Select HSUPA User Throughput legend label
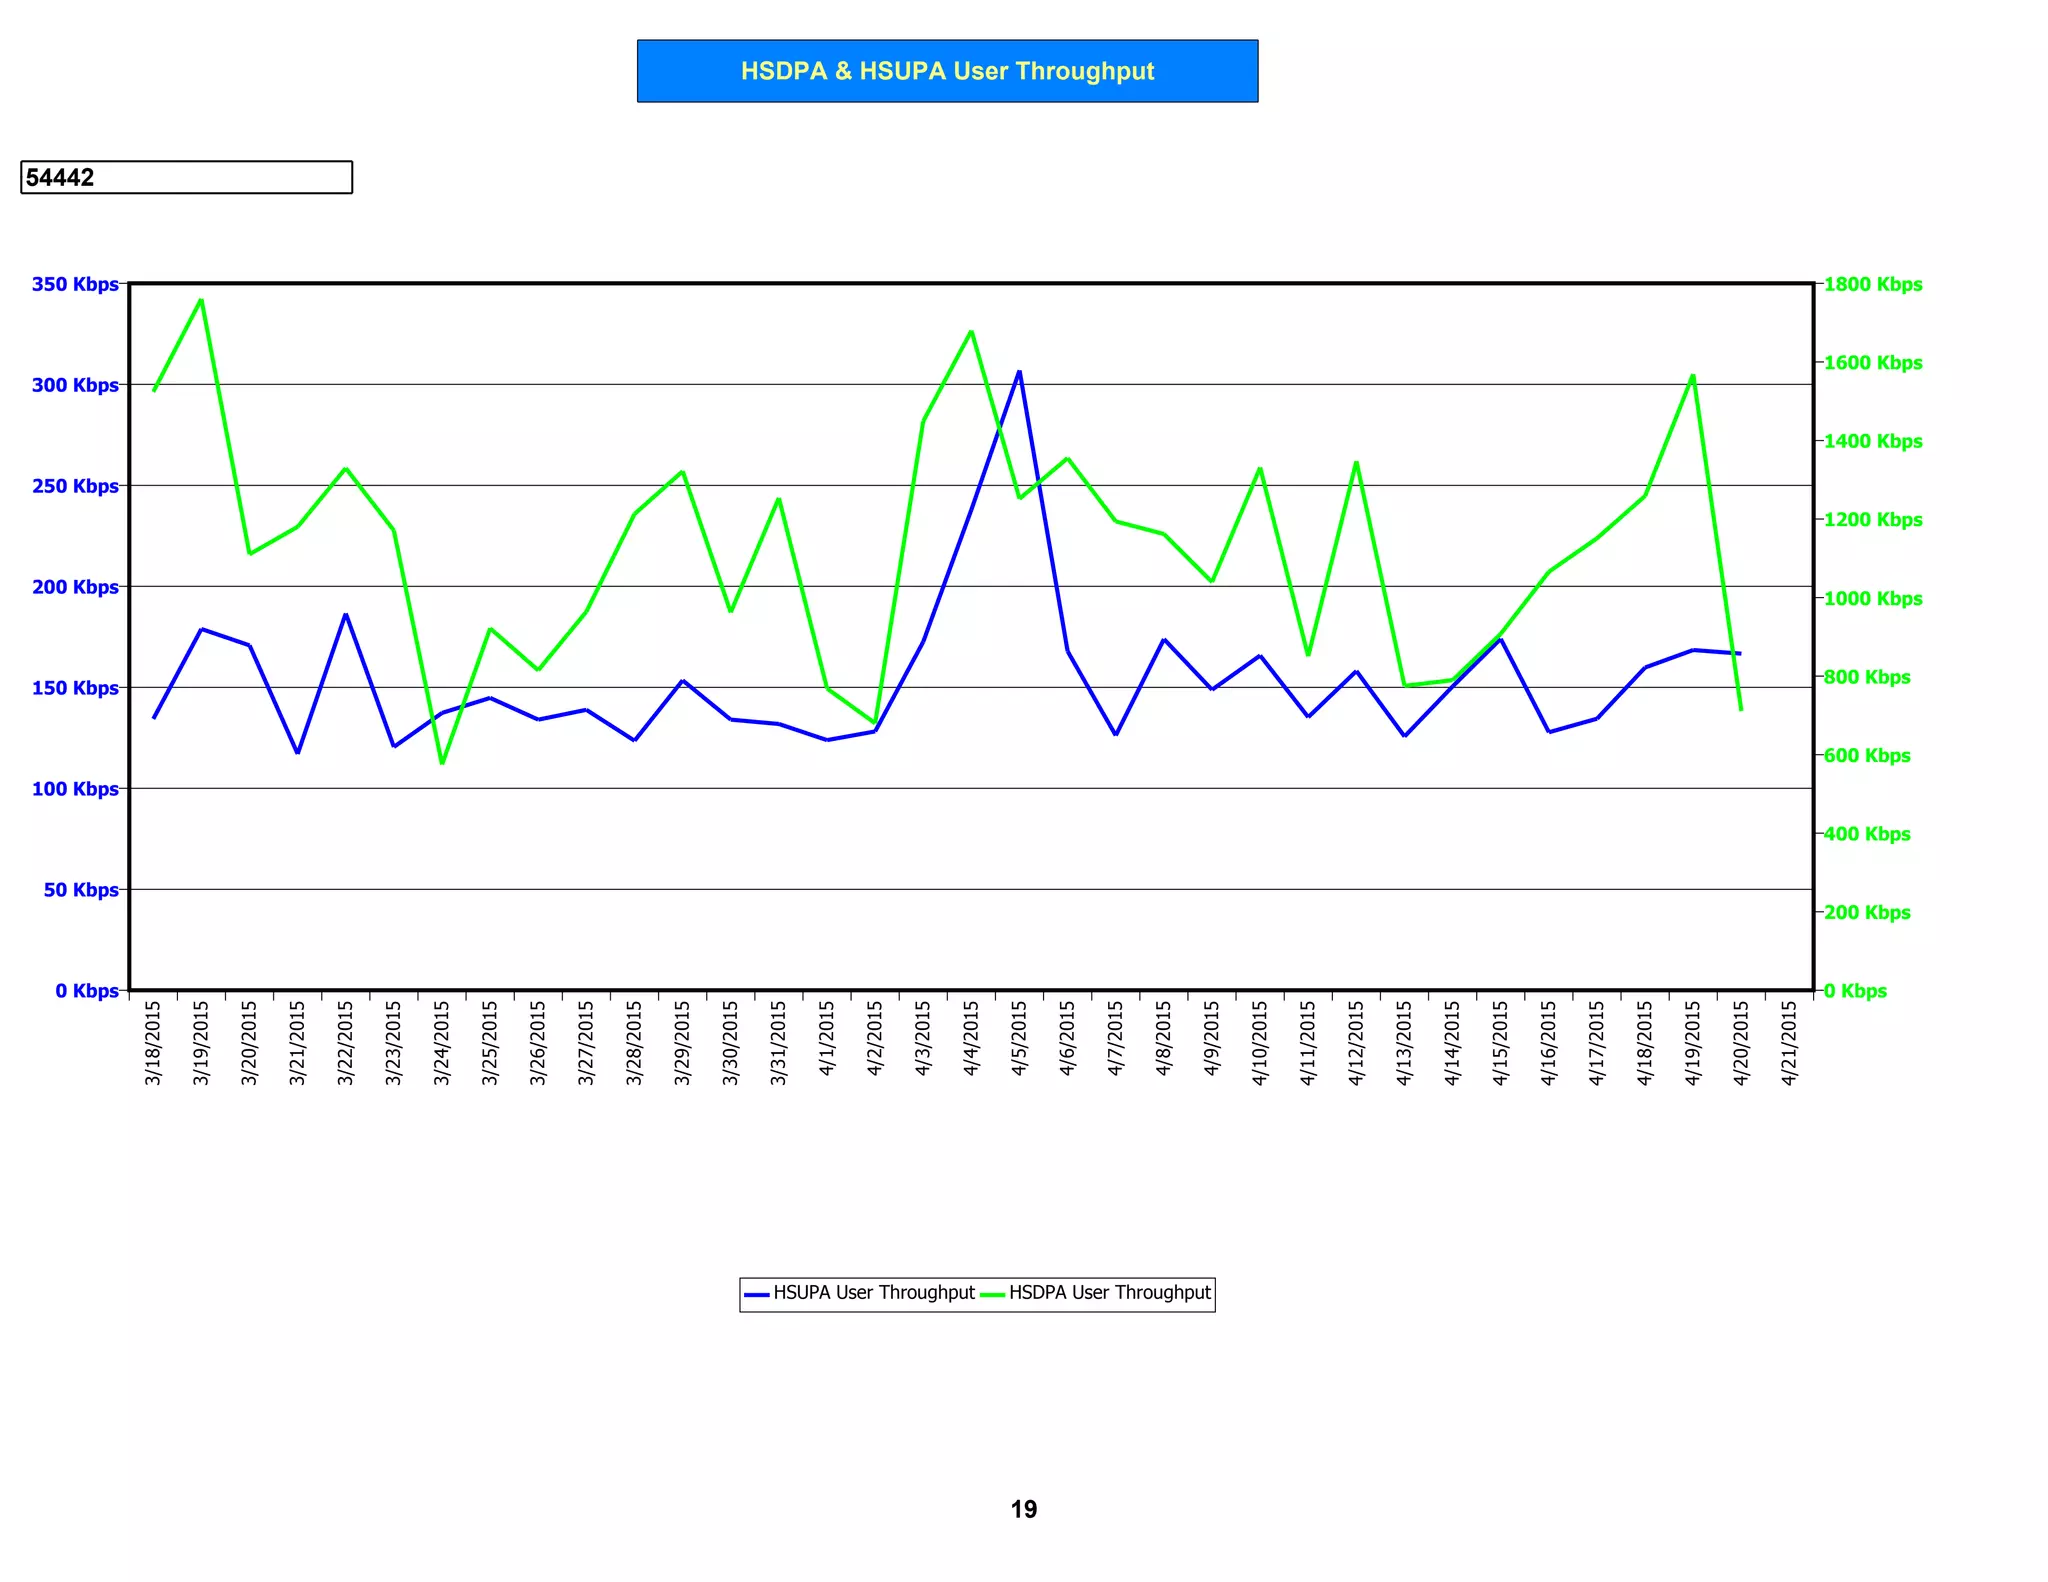The height and width of the screenshot is (1582, 2048). (x=873, y=1293)
